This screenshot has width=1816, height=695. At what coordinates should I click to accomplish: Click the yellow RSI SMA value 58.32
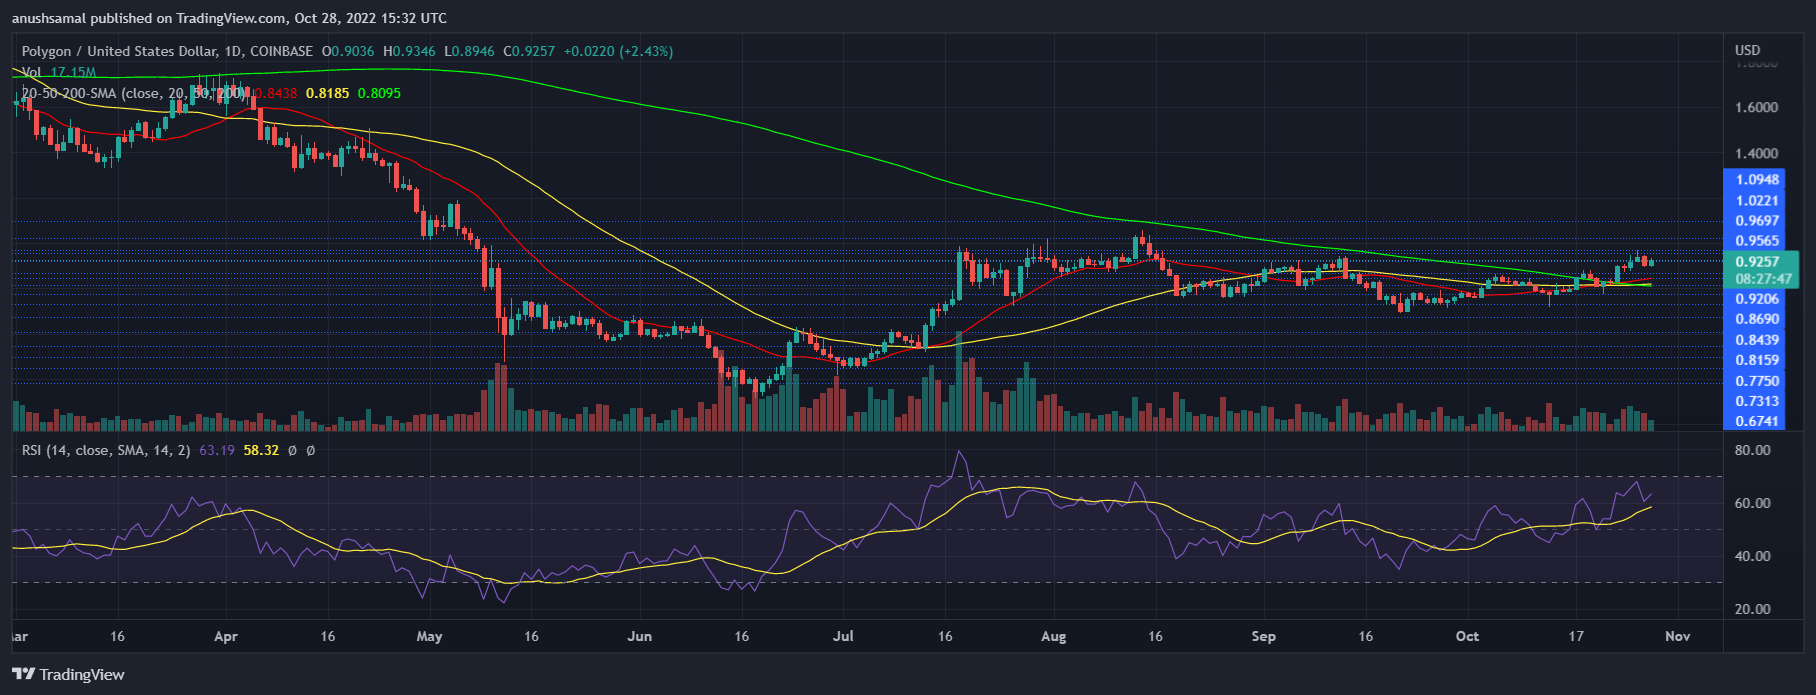261,451
